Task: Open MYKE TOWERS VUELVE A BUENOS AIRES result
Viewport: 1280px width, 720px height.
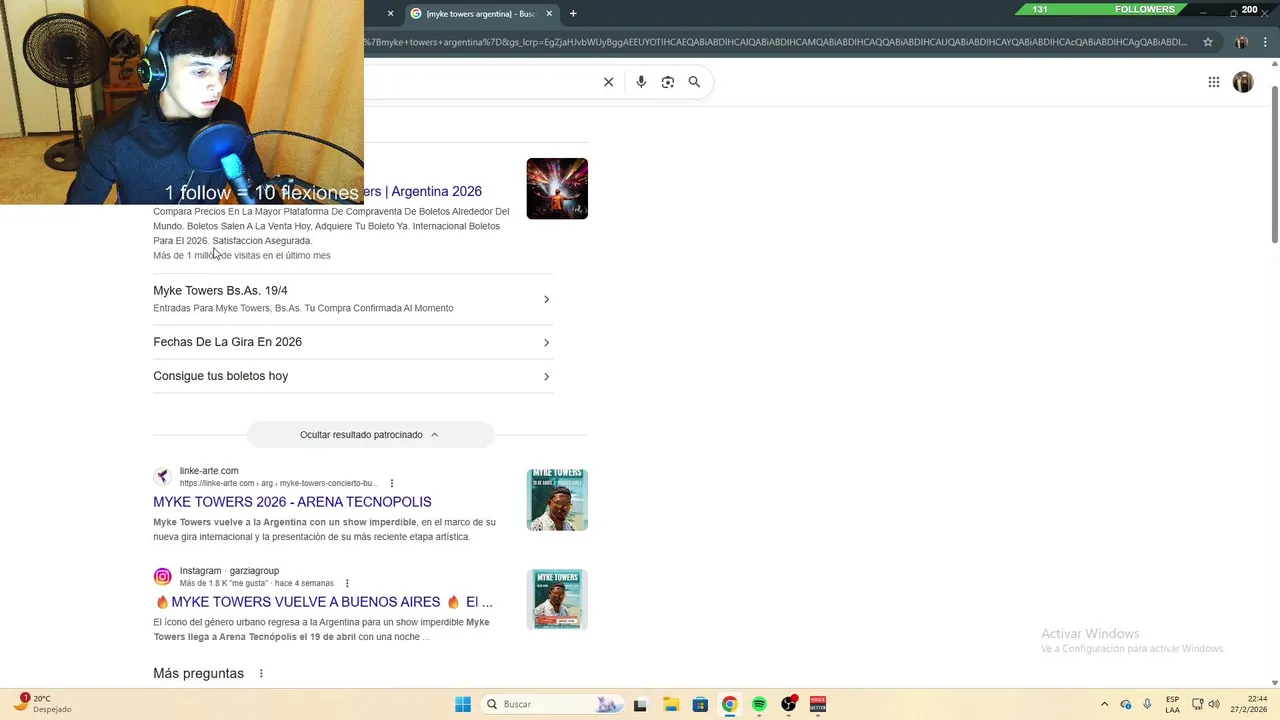Action: coord(323,602)
